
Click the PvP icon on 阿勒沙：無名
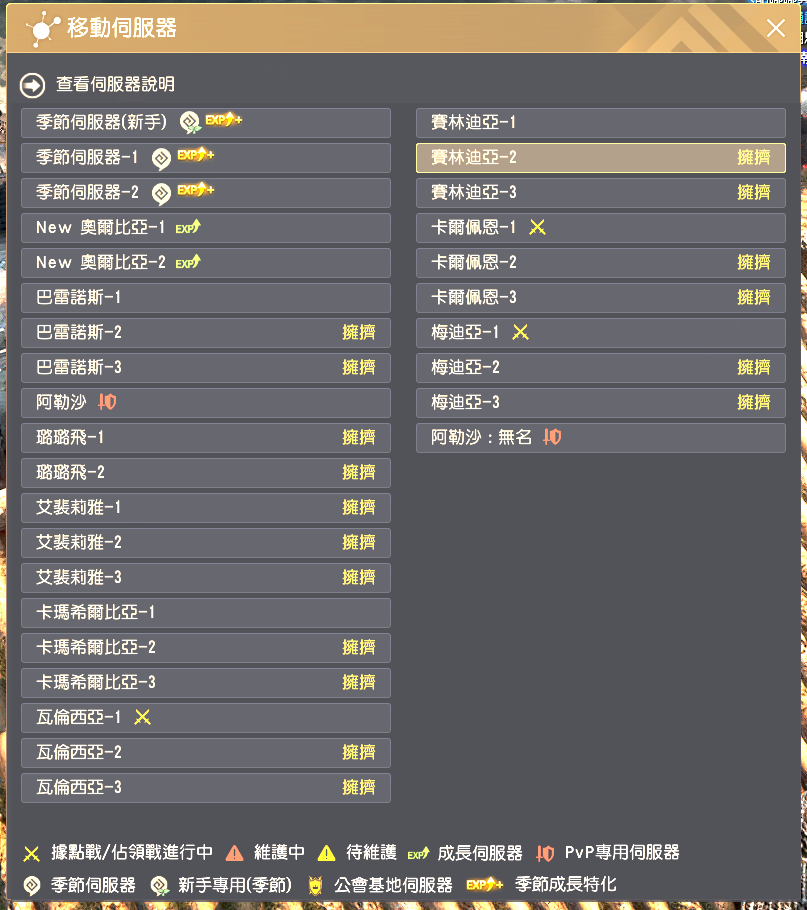click(x=552, y=436)
